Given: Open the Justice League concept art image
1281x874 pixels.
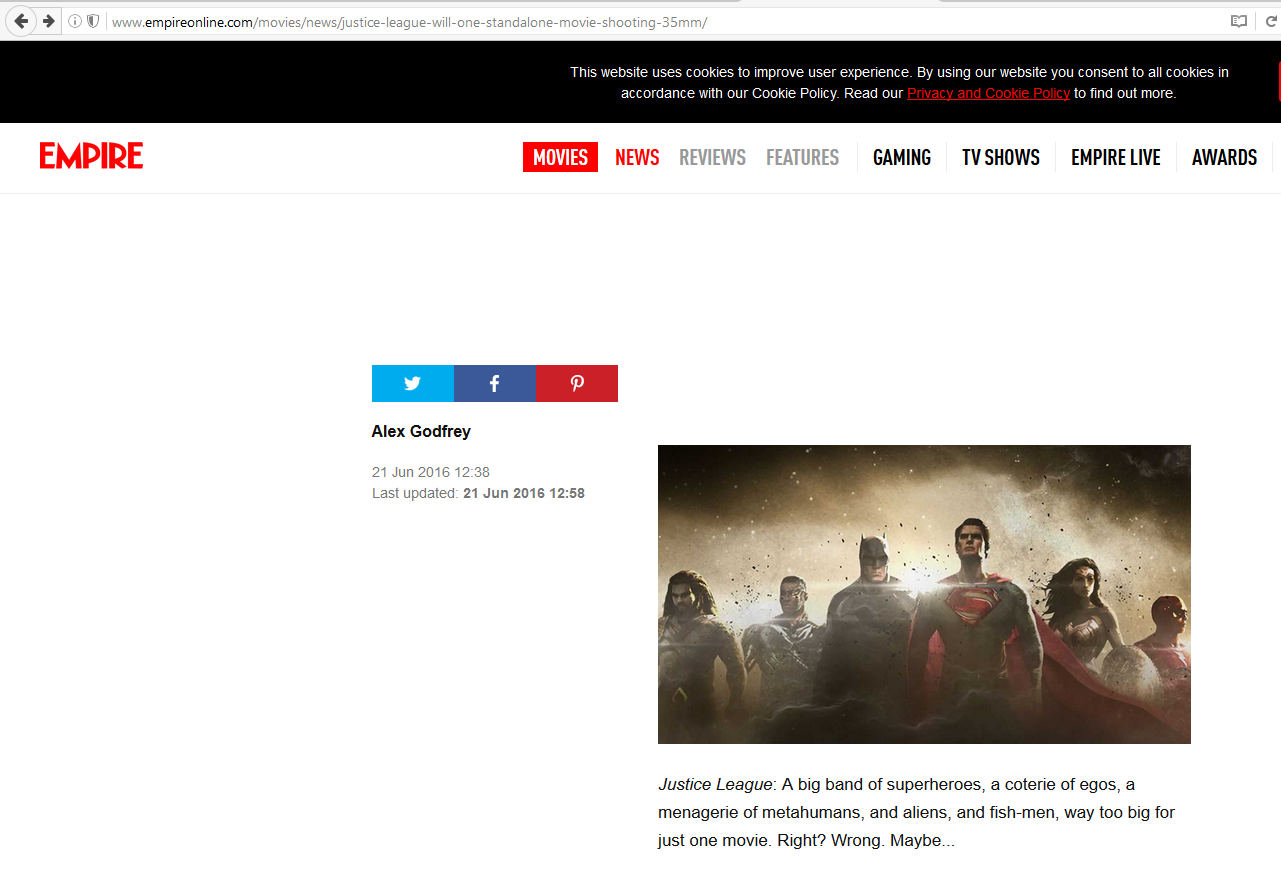Looking at the screenshot, I should [924, 594].
